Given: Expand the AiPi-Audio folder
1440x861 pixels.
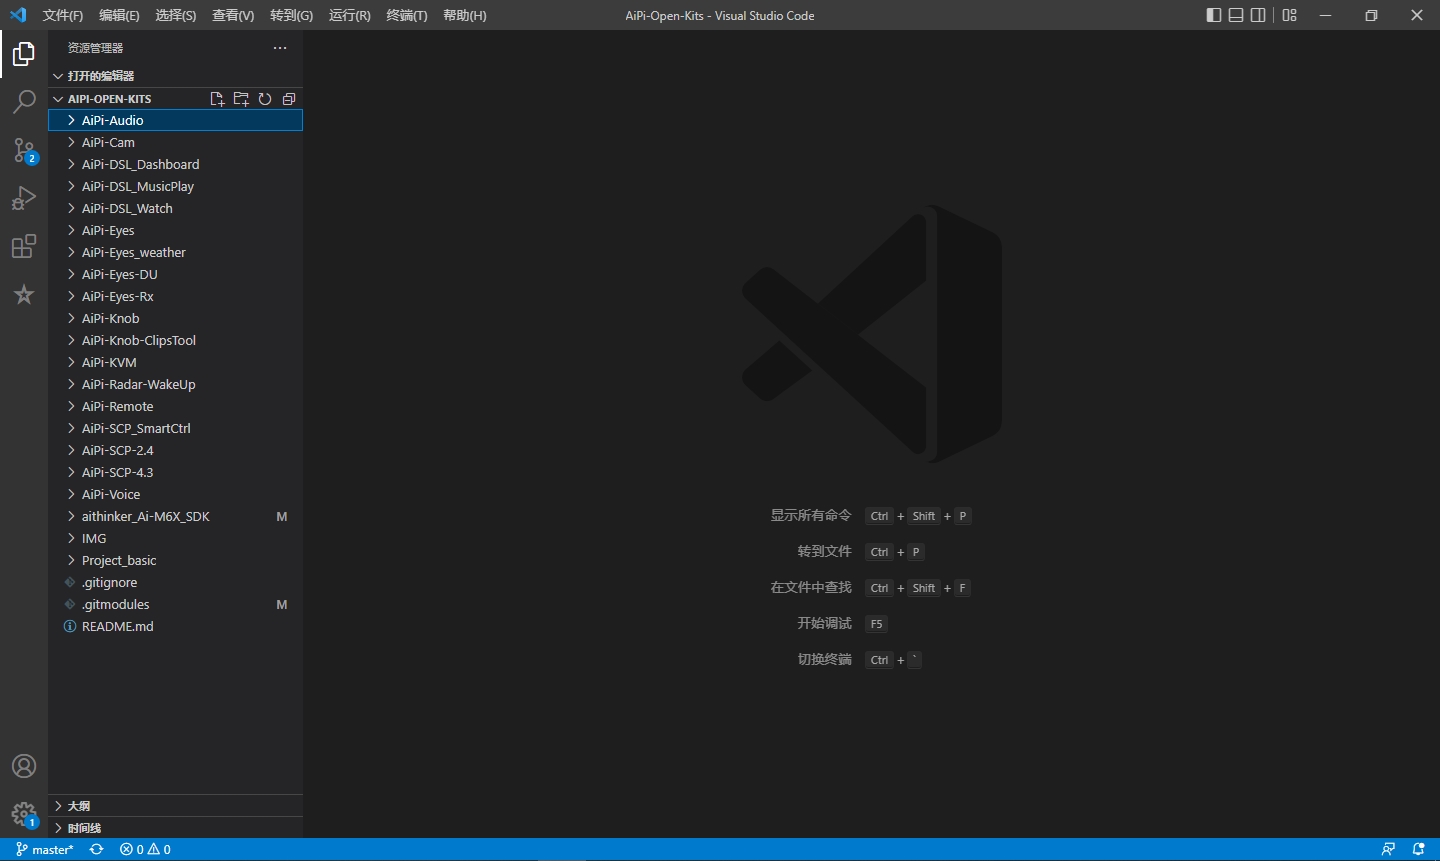Looking at the screenshot, I should (x=175, y=120).
